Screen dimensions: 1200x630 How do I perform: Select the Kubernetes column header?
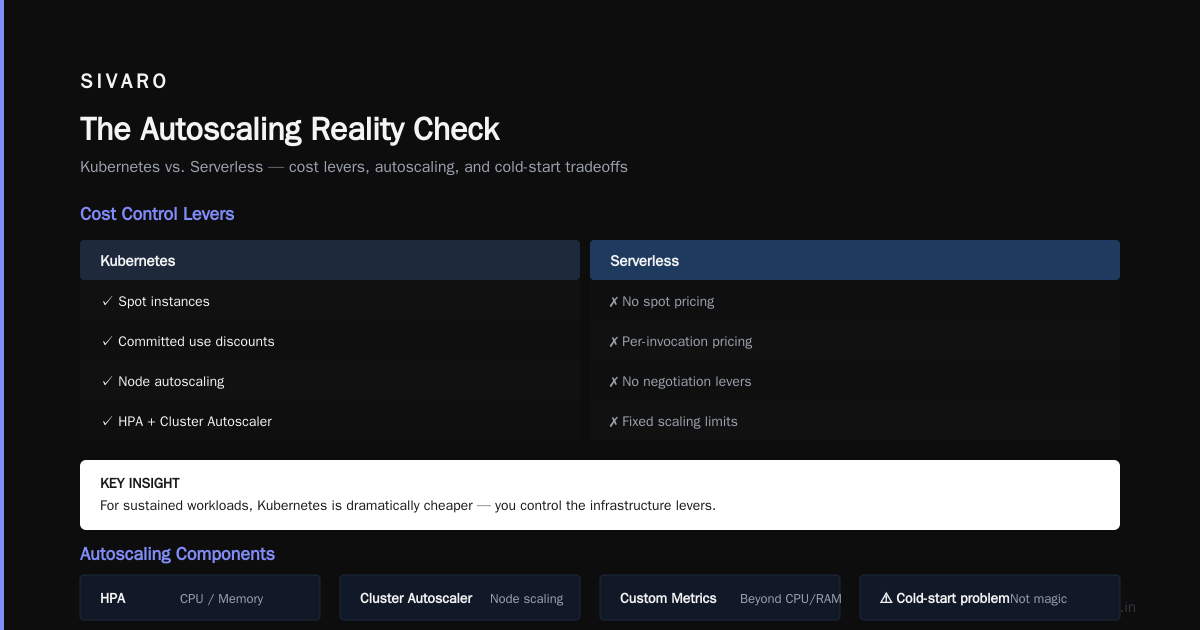(330, 260)
